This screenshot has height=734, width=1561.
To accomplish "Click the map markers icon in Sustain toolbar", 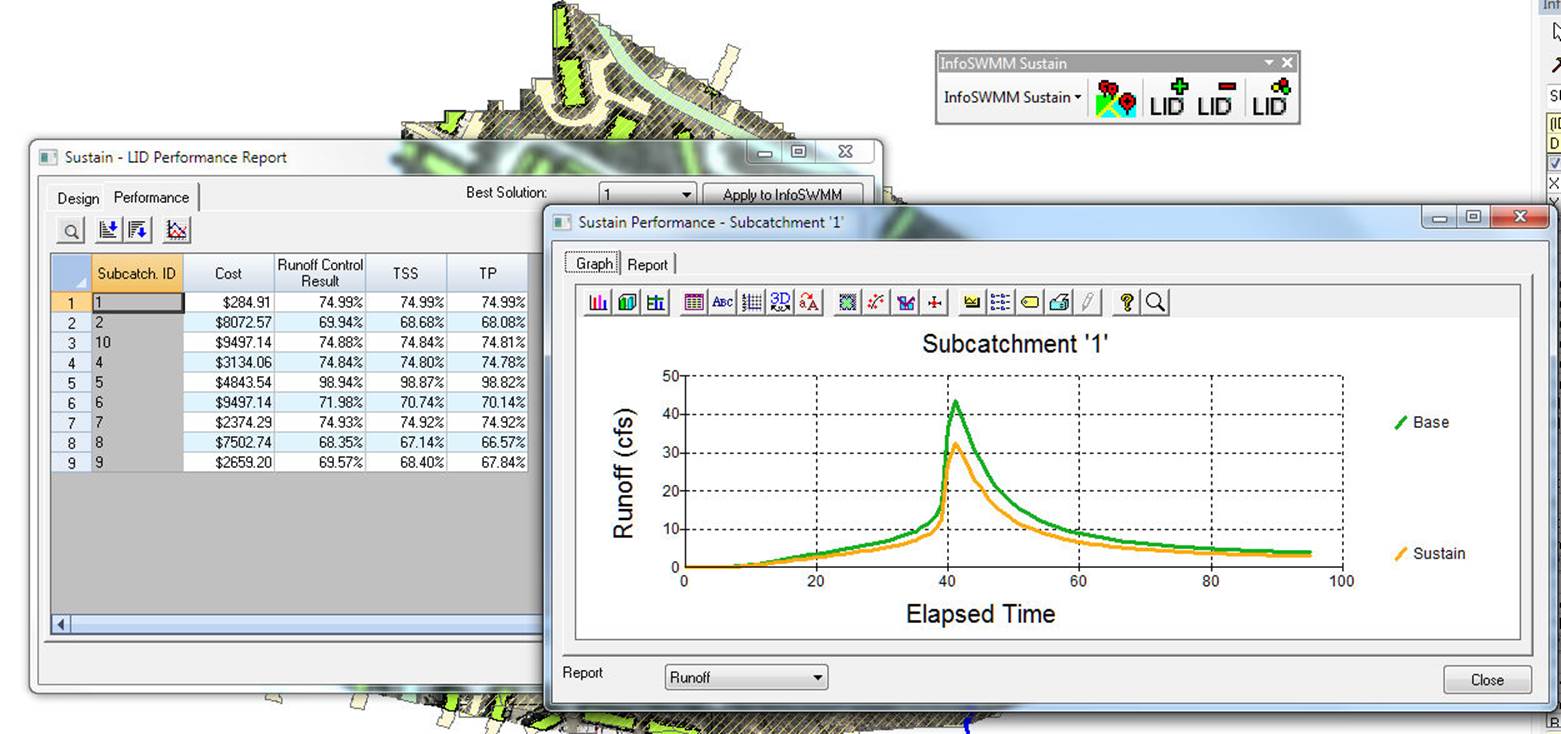I will tap(1116, 98).
